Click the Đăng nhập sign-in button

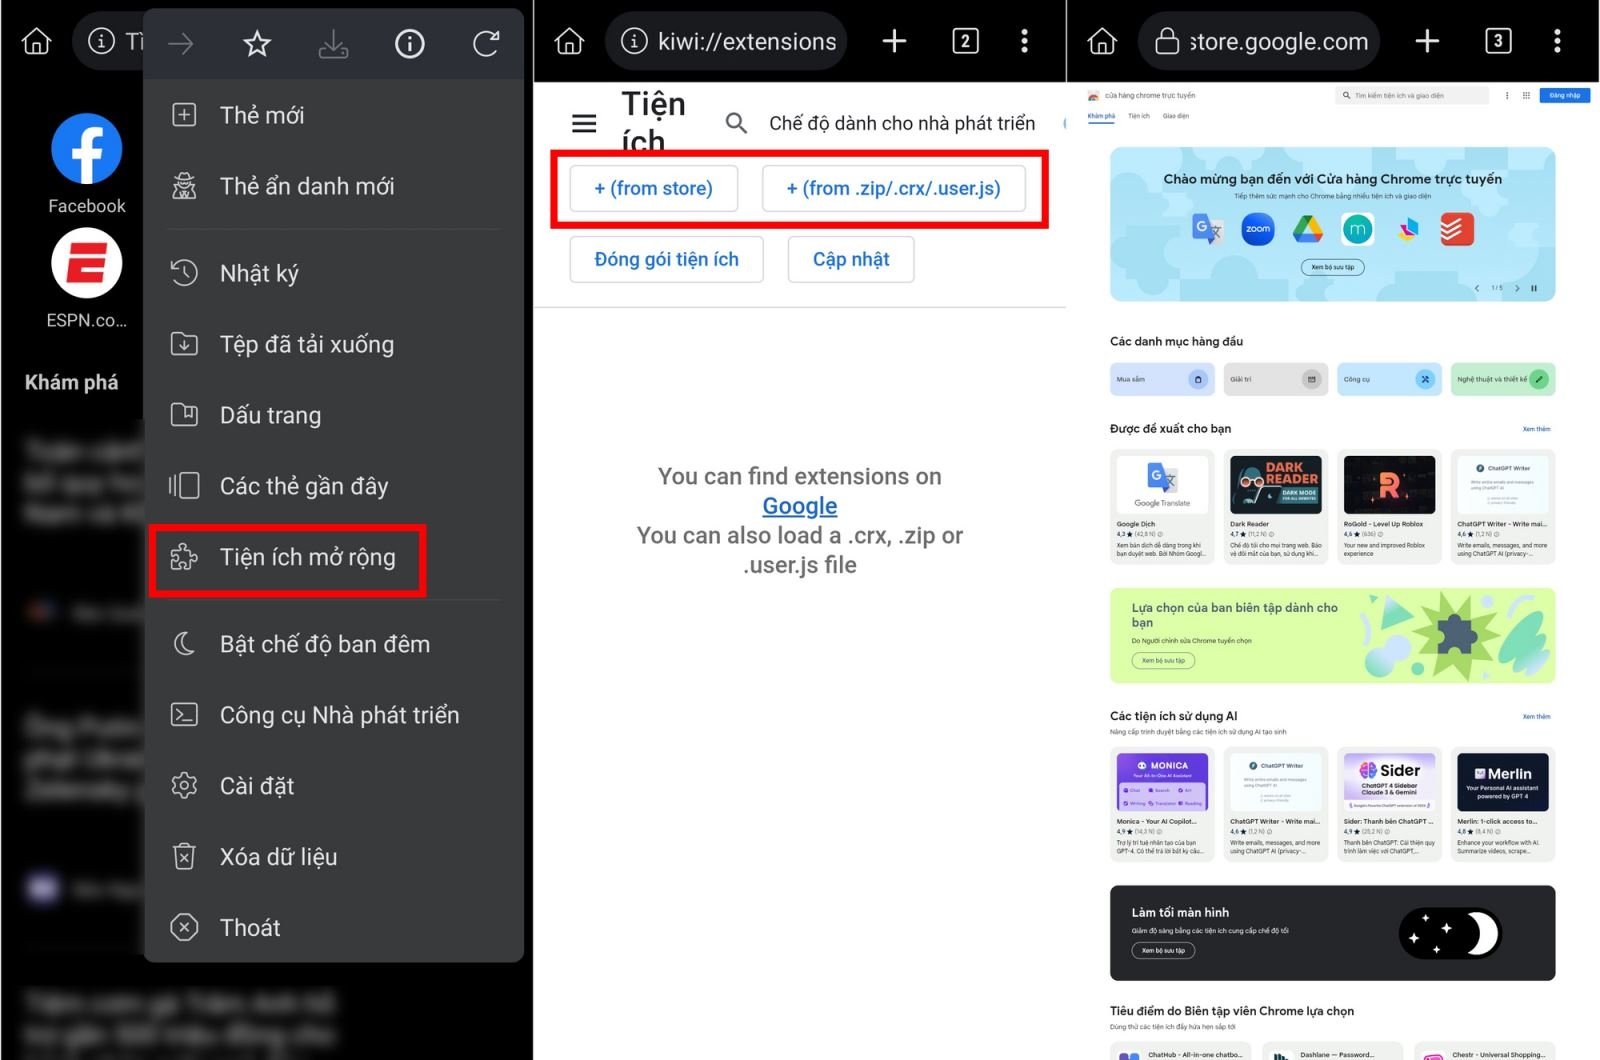pyautogui.click(x=1565, y=96)
